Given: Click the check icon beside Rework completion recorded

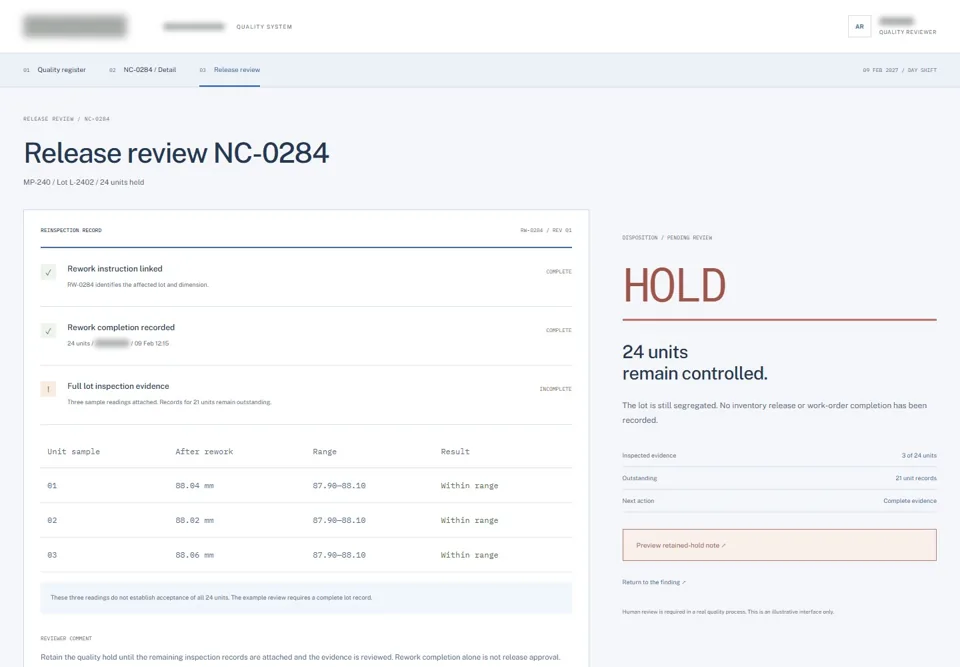Looking at the screenshot, I should click(x=48, y=331).
